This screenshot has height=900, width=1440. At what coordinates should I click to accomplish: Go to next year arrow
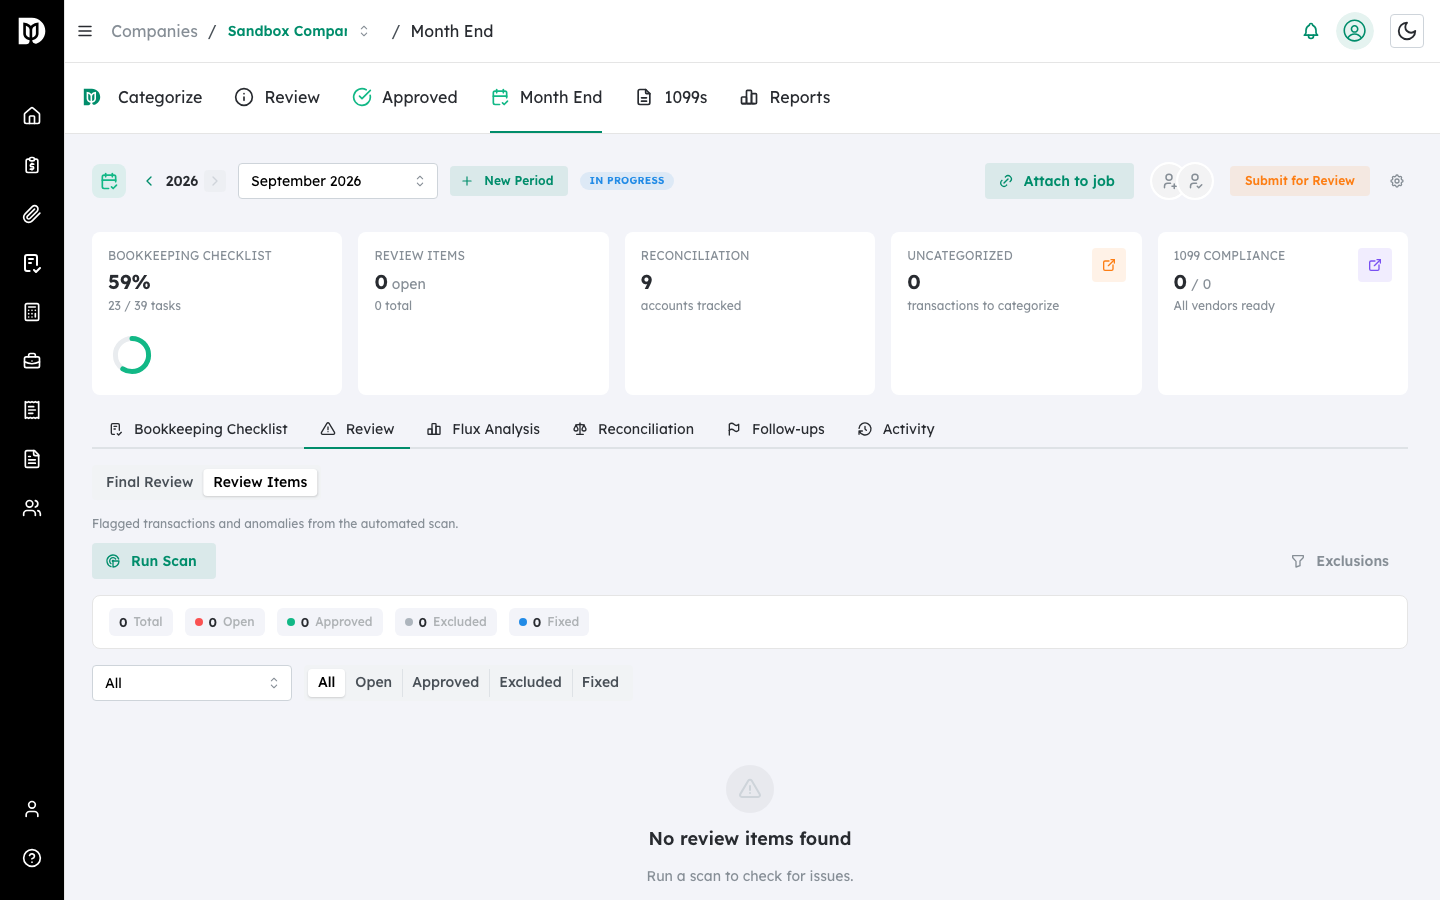(x=215, y=181)
